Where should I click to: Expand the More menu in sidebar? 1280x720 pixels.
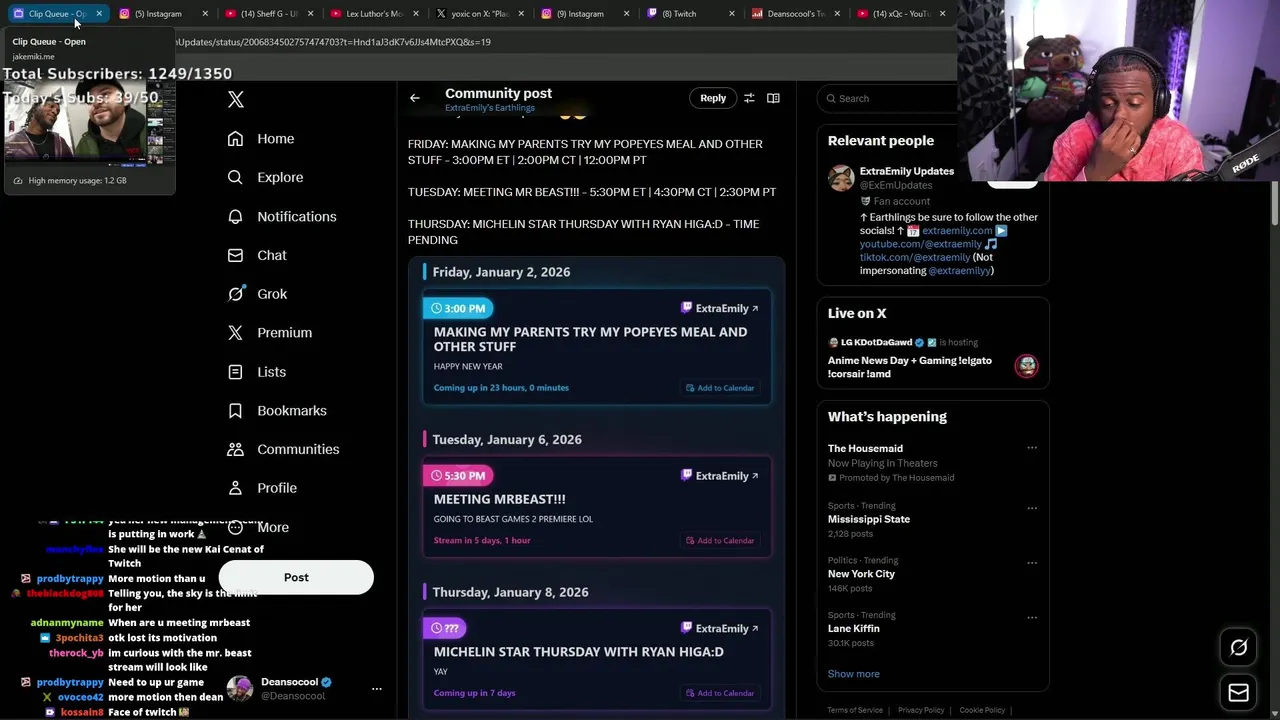point(258,527)
